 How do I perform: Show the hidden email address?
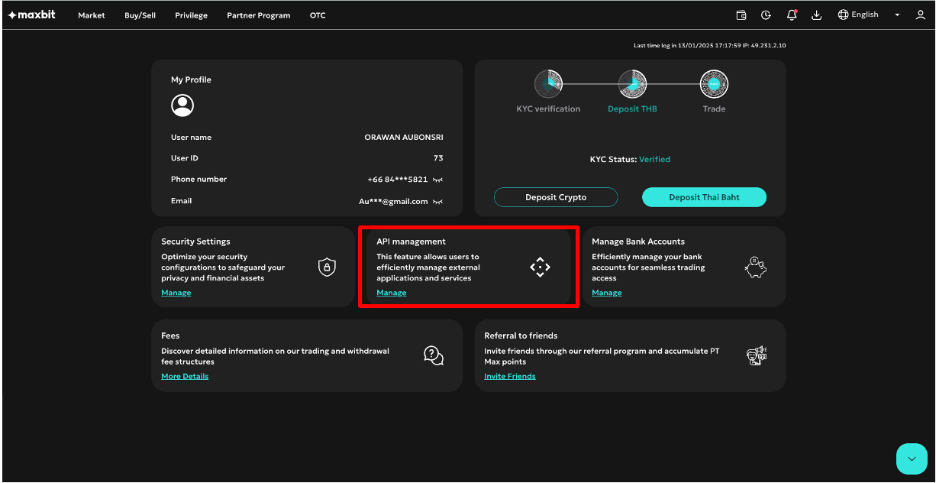coord(438,201)
